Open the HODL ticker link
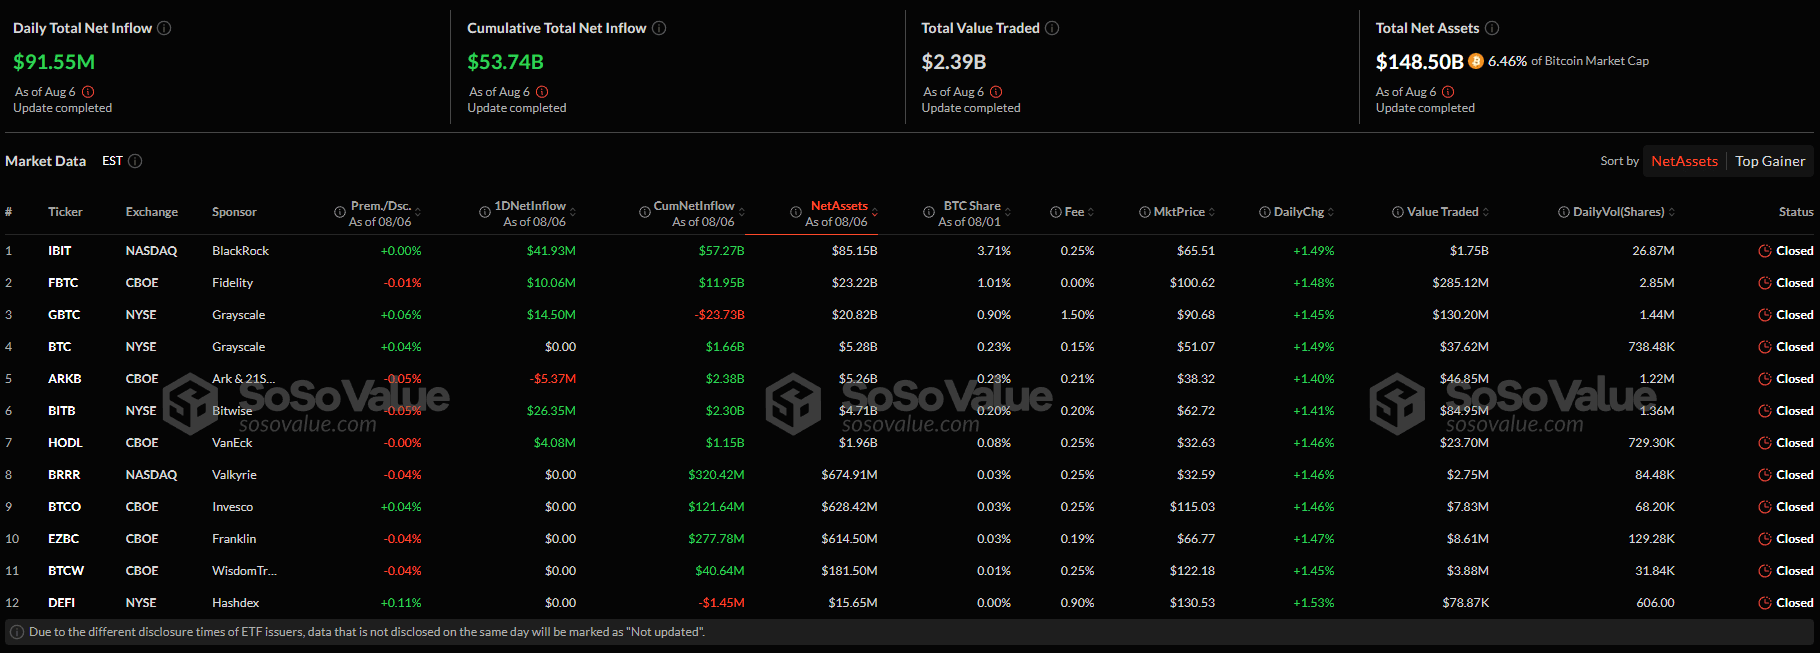 [x=65, y=443]
